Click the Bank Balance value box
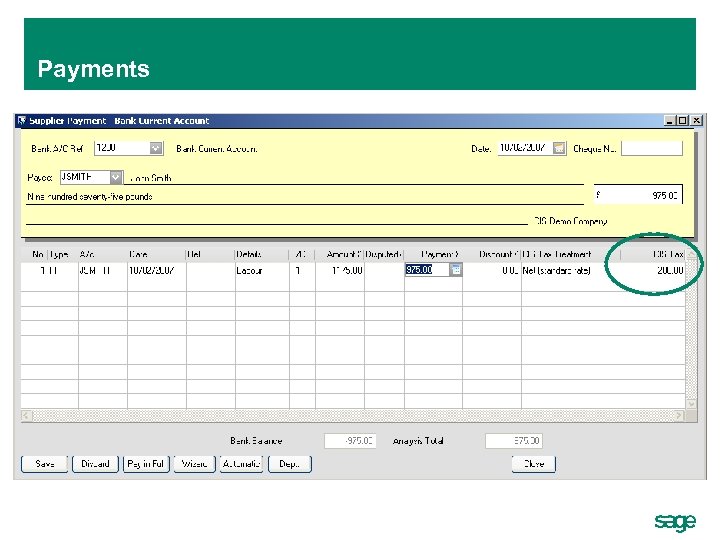The width and height of the screenshot is (720, 540). click(350, 441)
